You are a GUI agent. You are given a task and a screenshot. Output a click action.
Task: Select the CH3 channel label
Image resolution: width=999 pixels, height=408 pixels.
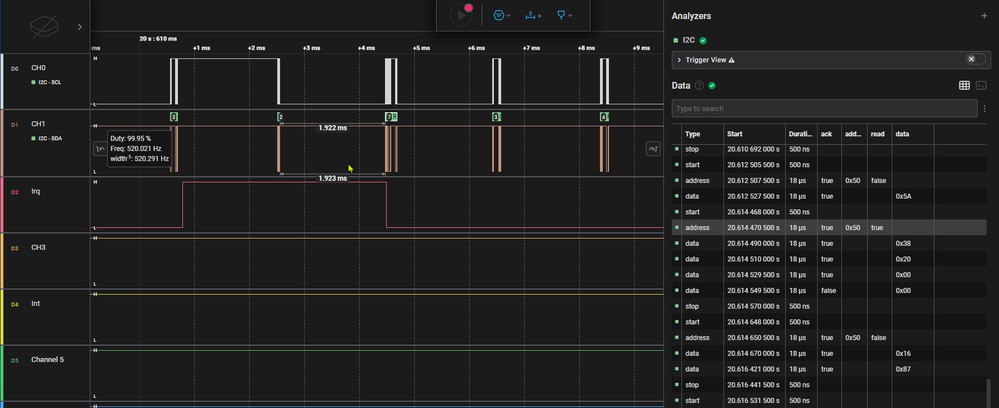(x=38, y=247)
